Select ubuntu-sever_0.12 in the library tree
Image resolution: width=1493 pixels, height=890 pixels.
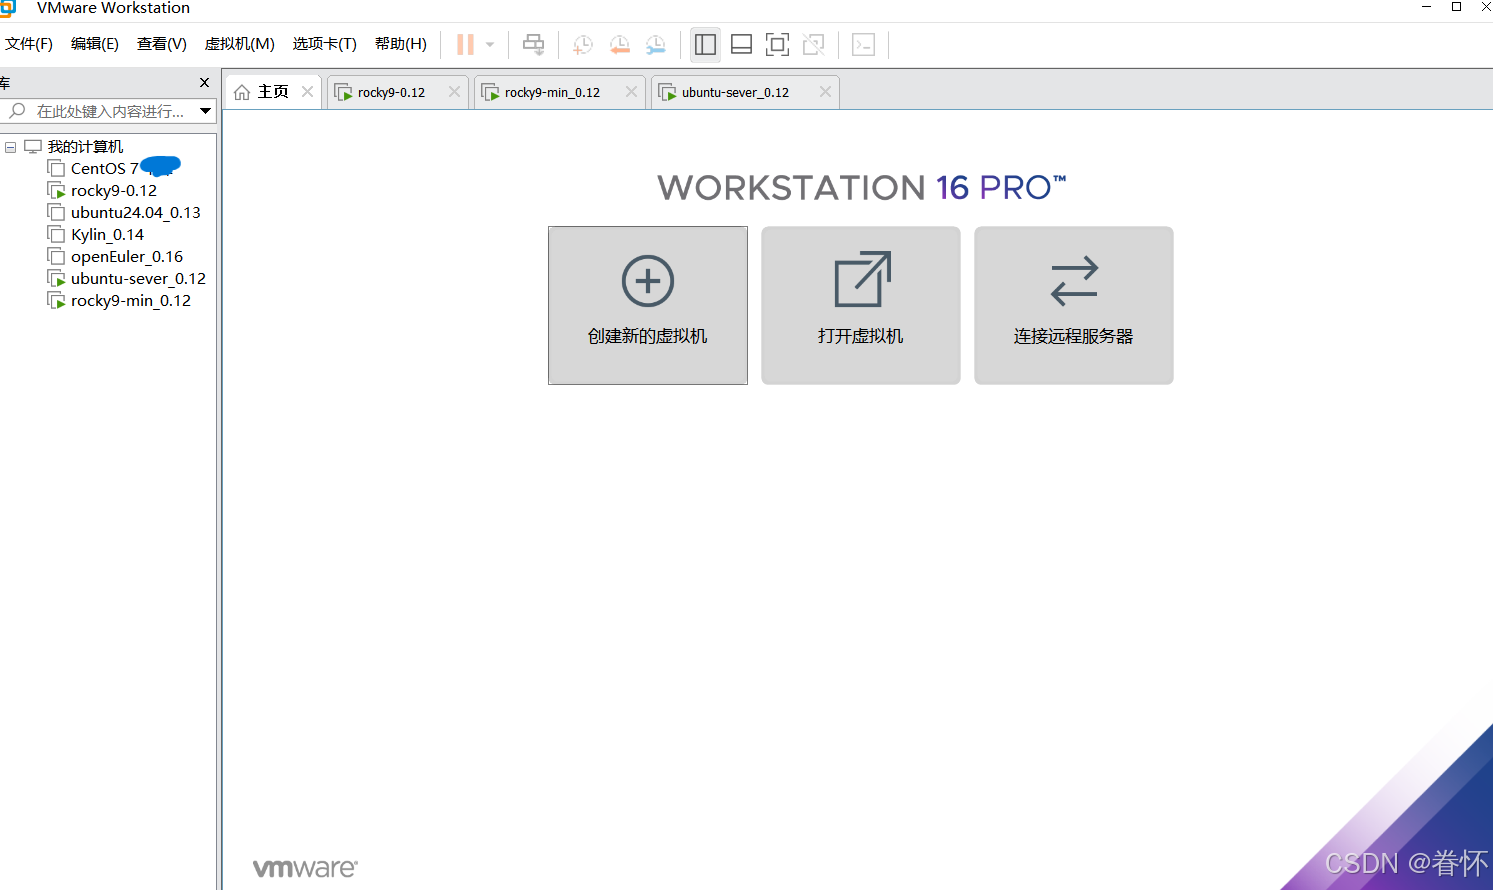pyautogui.click(x=138, y=279)
